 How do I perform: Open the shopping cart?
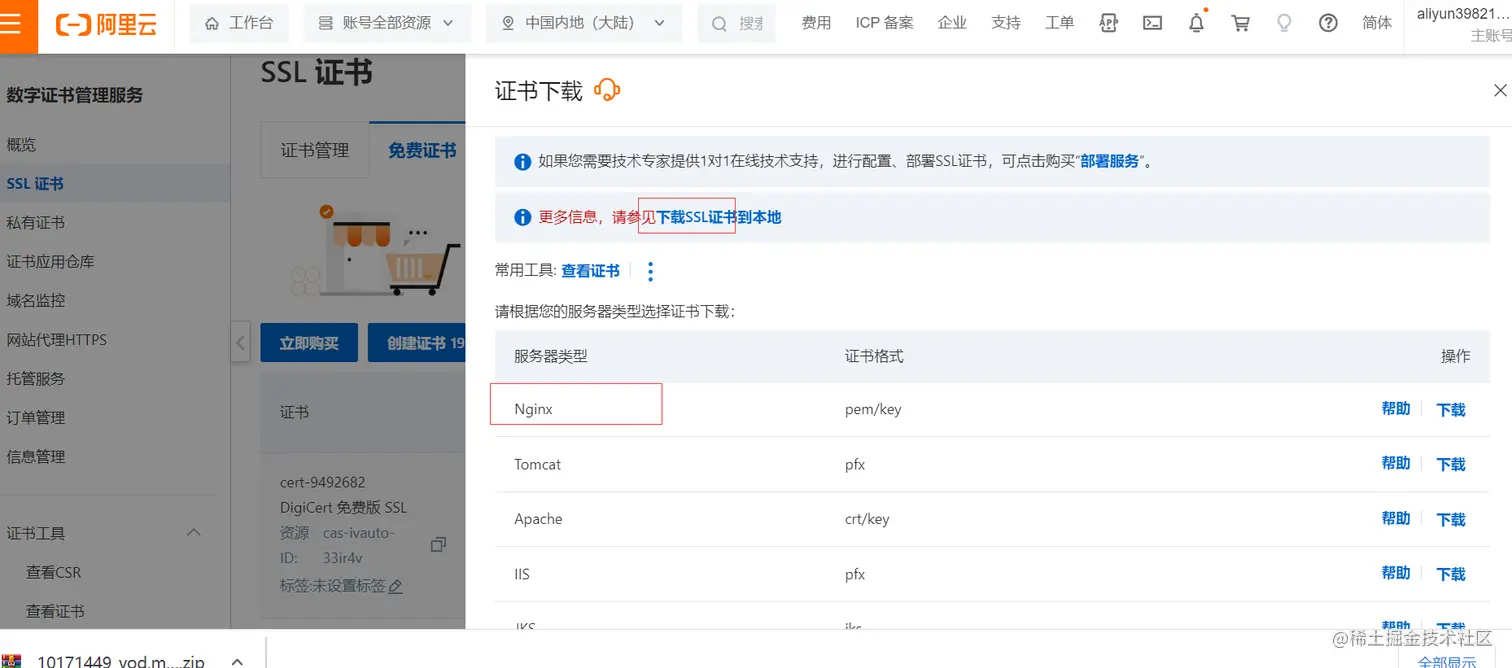click(1241, 23)
